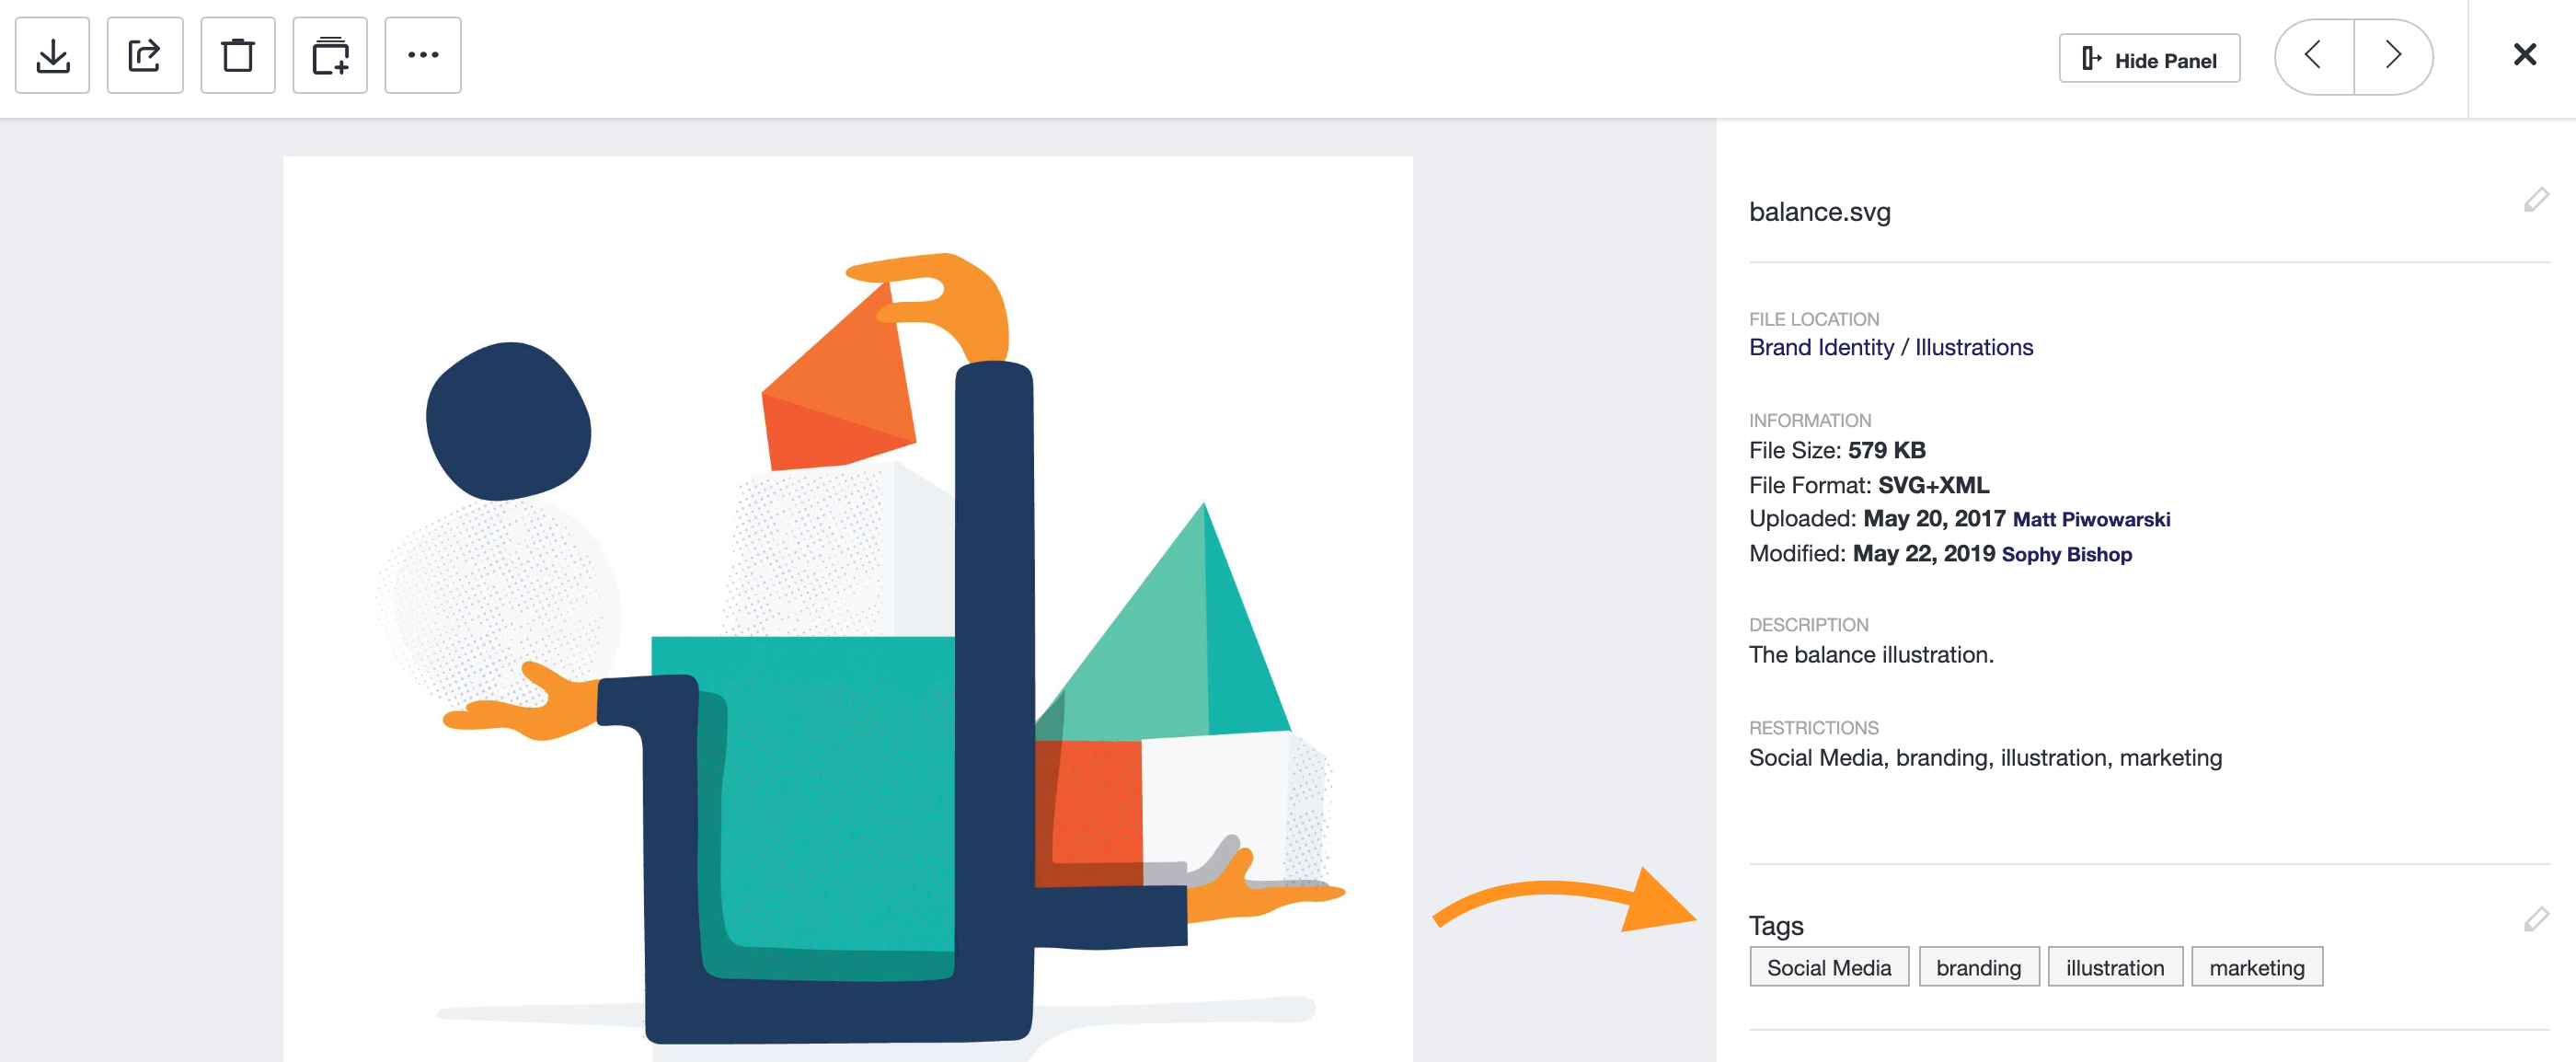Click the download icon

tap(52, 55)
